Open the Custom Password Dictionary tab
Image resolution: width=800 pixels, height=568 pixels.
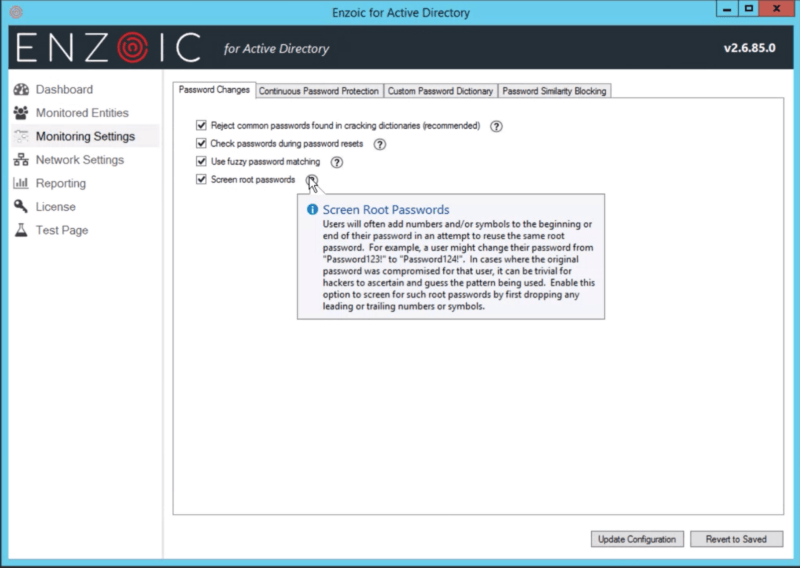point(440,91)
